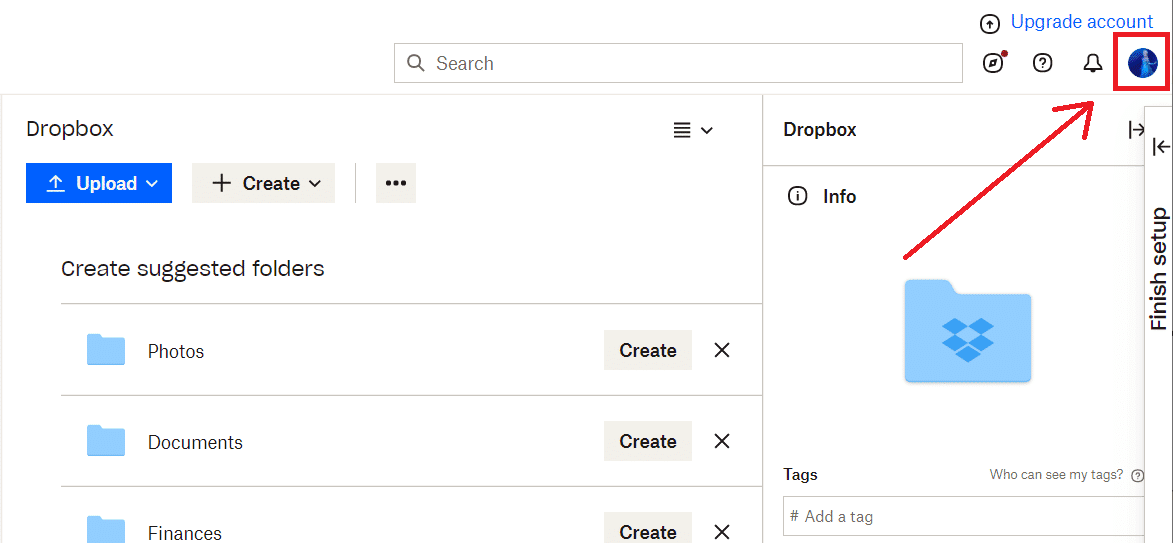Click the Dropbox breadcrumb title
This screenshot has height=543, width=1173.
[x=70, y=129]
